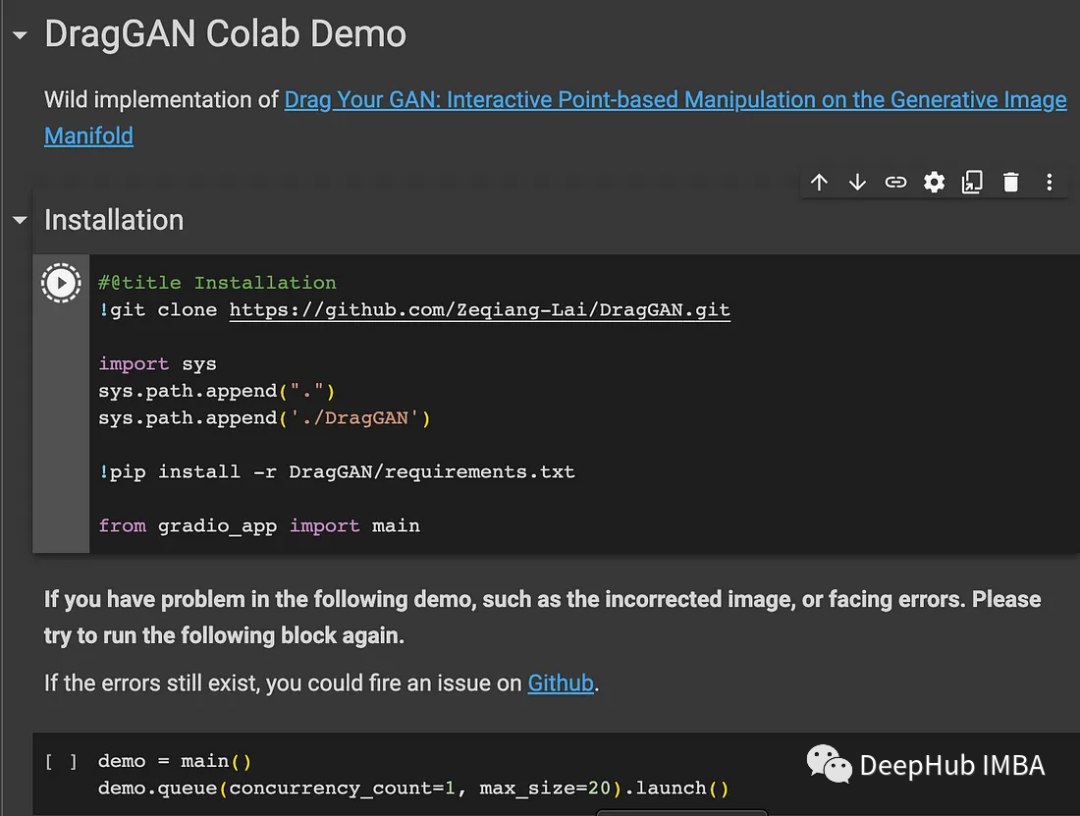Delete cell with trash icon
The height and width of the screenshot is (816, 1080).
click(x=1010, y=182)
